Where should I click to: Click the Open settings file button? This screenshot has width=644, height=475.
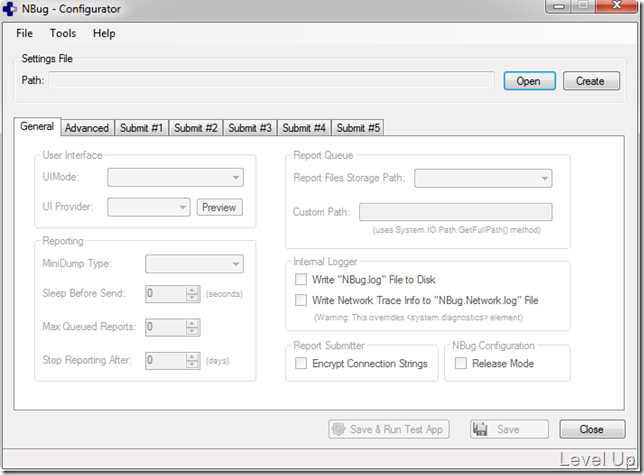pos(529,81)
